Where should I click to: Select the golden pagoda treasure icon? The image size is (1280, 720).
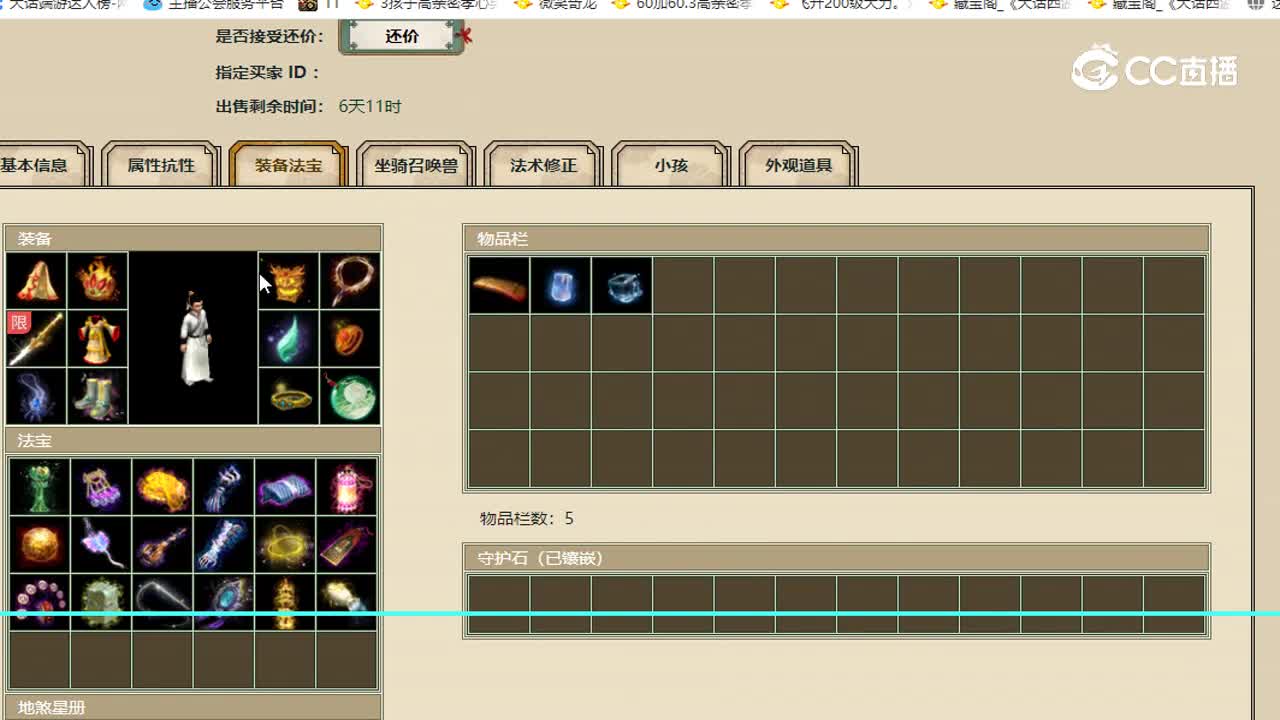285,603
